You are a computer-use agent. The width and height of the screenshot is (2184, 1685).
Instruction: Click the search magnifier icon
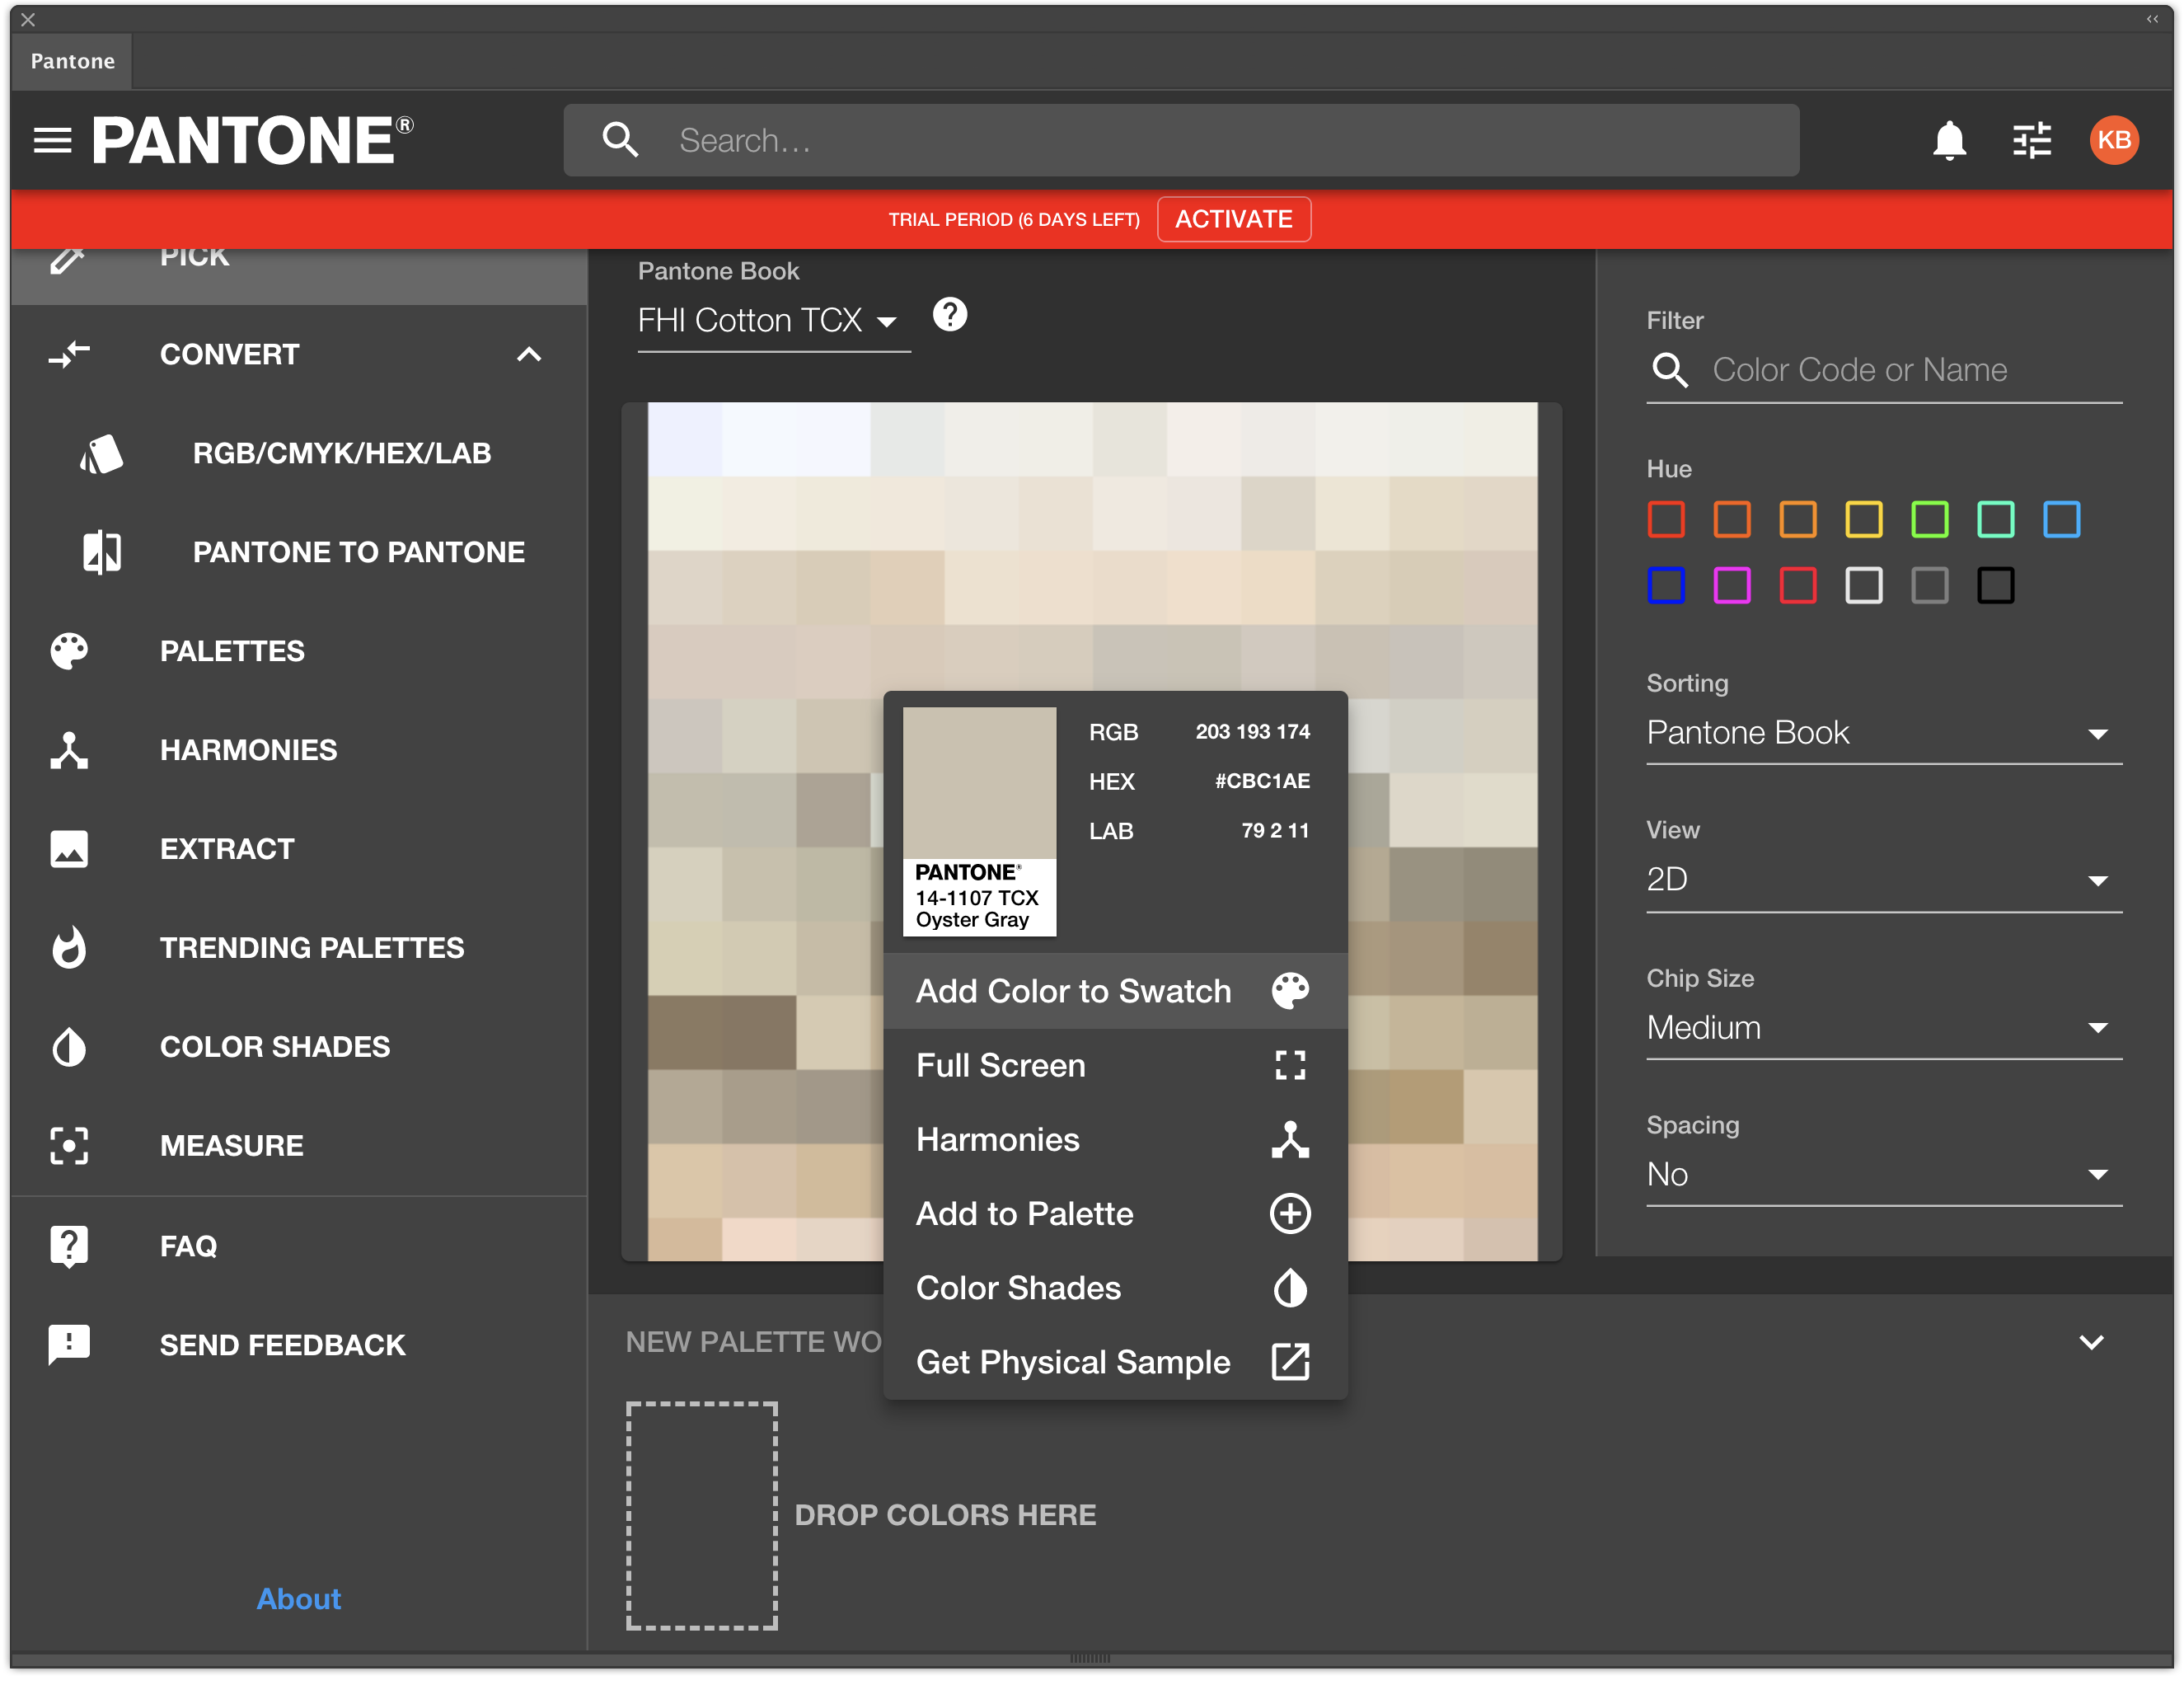(x=620, y=140)
